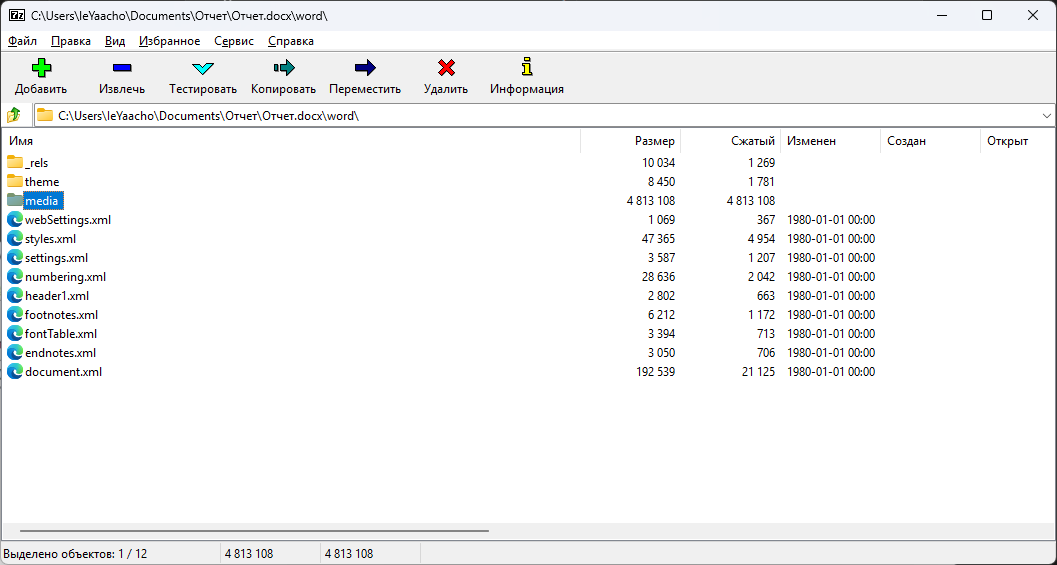Viewport: 1057px width, 565px height.
Task: Click the media folder icon
Action: pos(15,200)
